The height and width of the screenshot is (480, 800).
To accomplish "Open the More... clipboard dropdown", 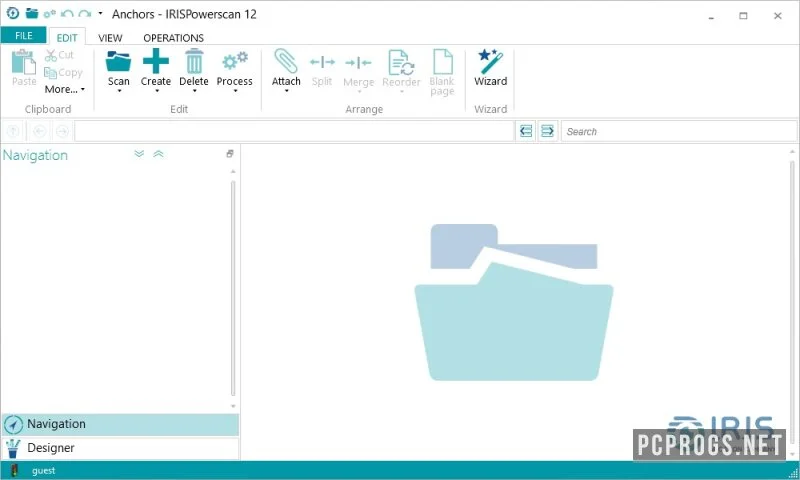I will pyautogui.click(x=64, y=90).
